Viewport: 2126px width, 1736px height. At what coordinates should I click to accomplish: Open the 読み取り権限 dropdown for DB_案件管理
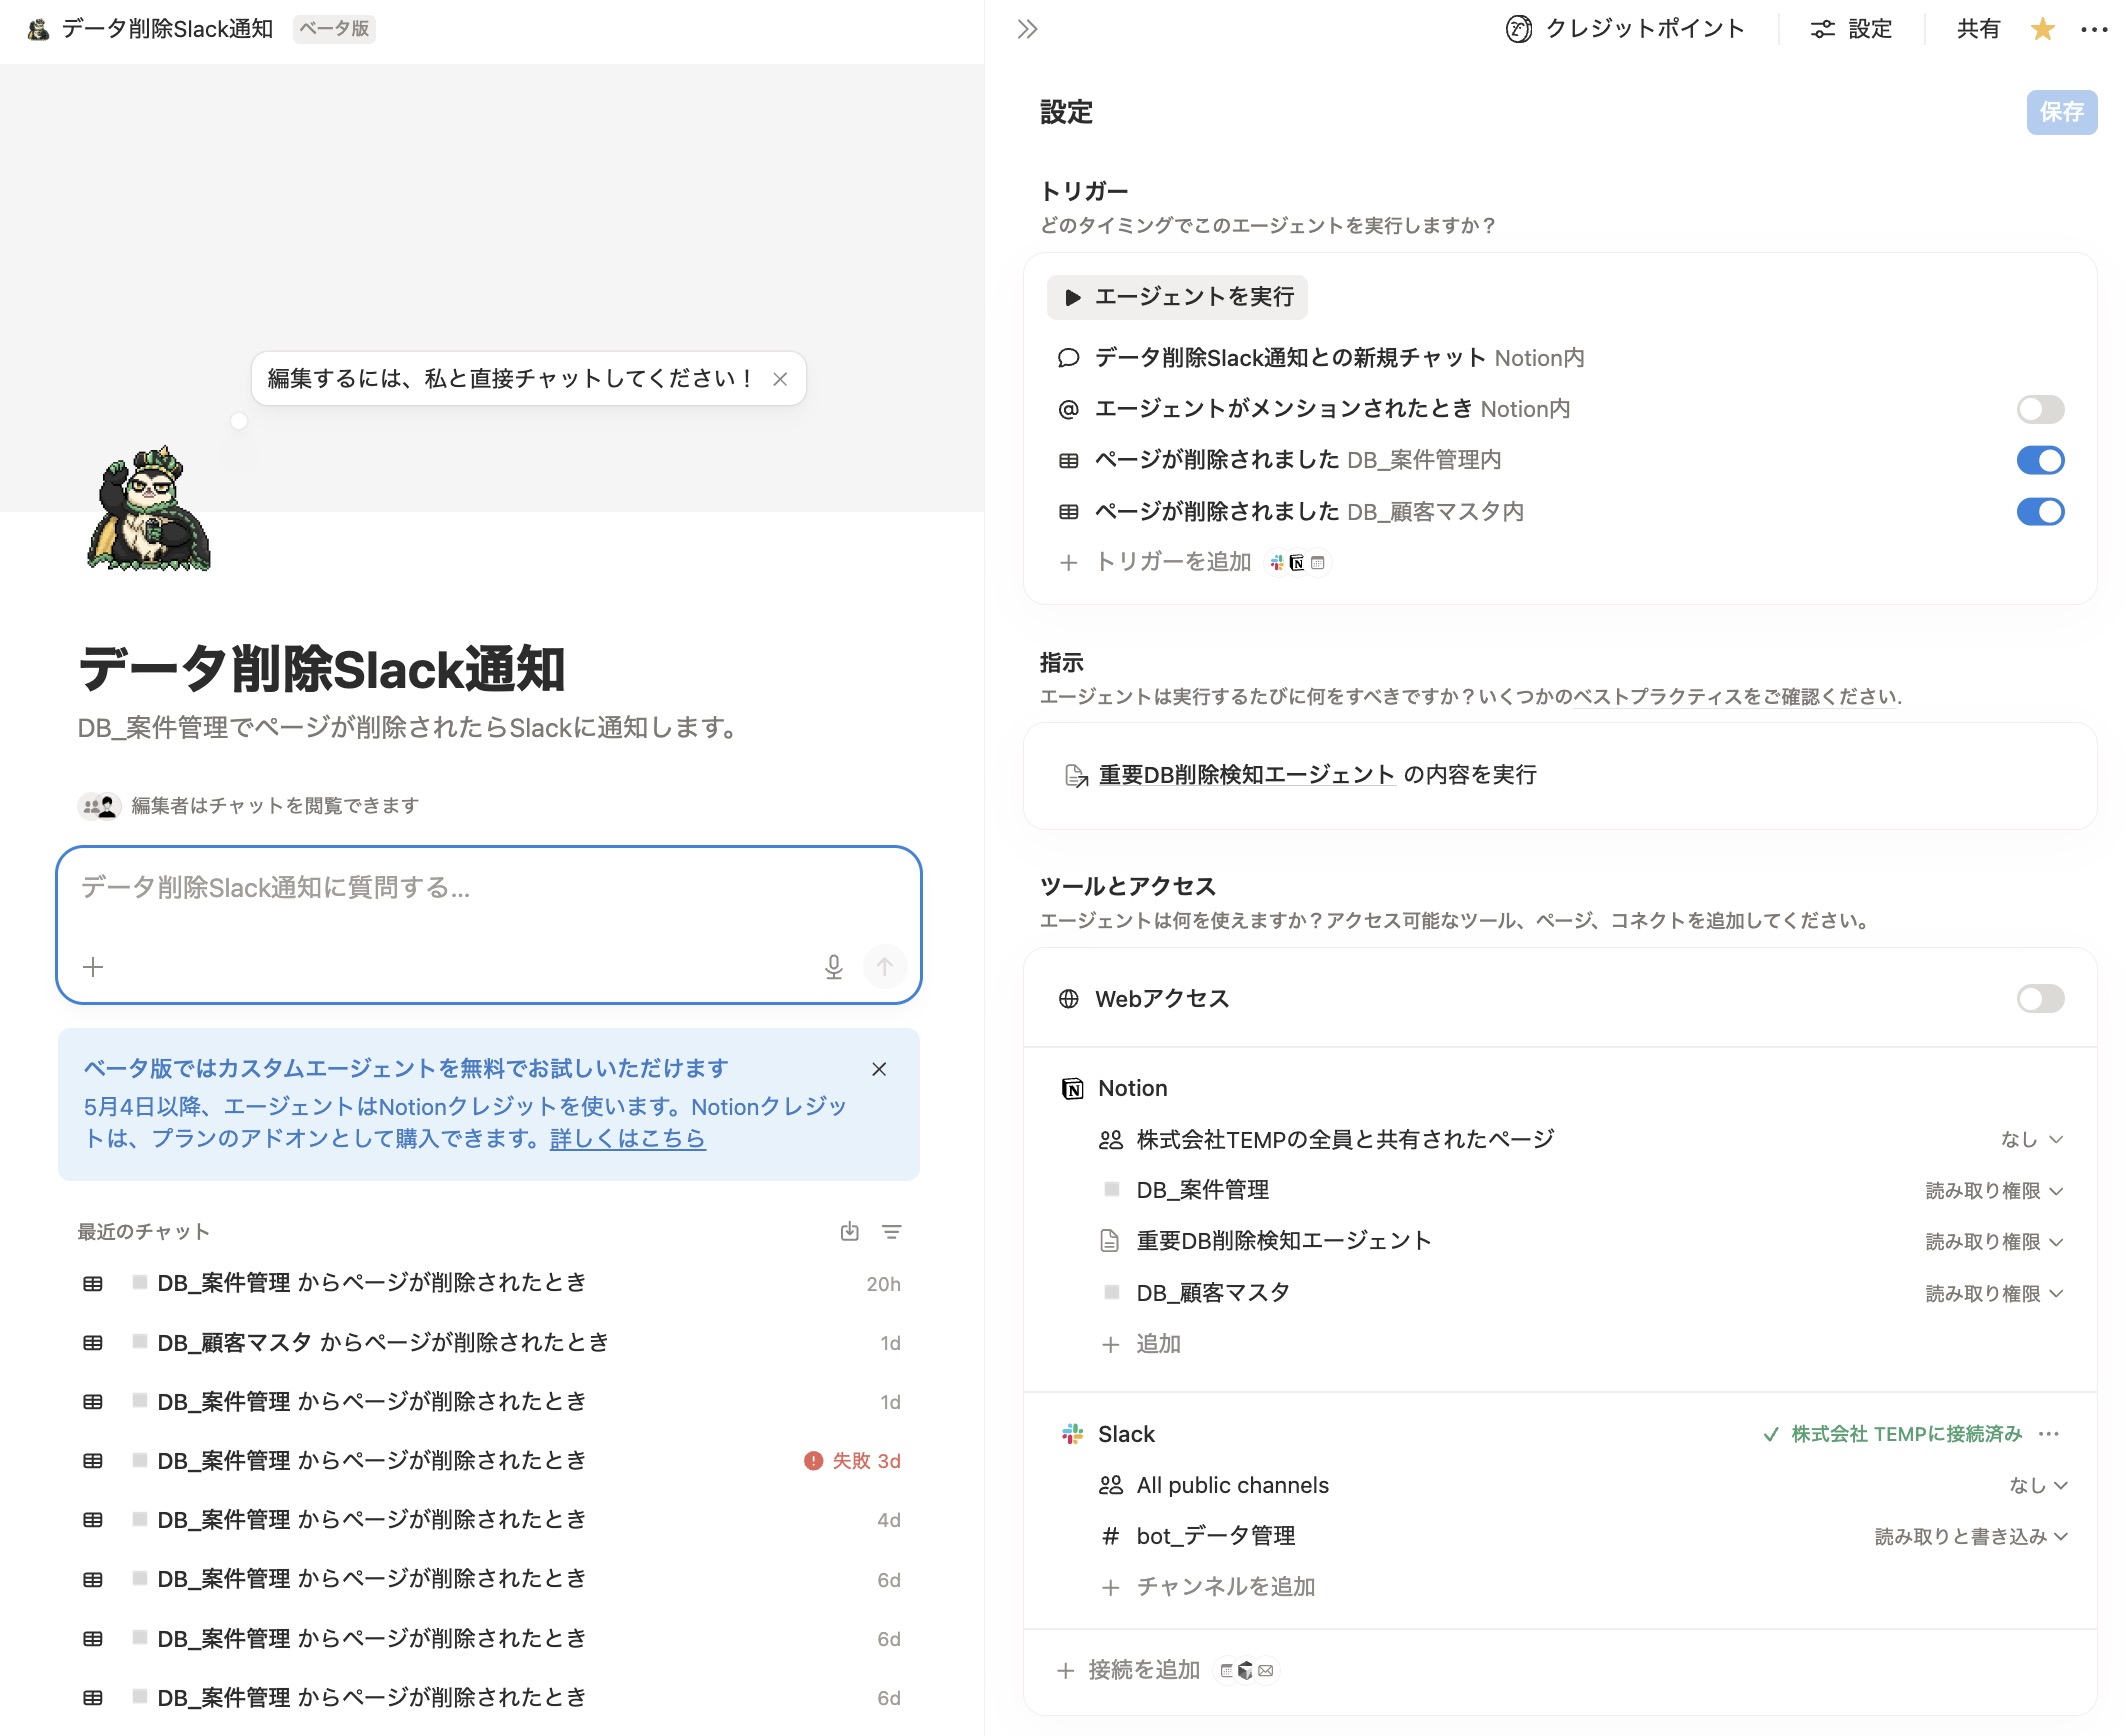coord(1994,1191)
